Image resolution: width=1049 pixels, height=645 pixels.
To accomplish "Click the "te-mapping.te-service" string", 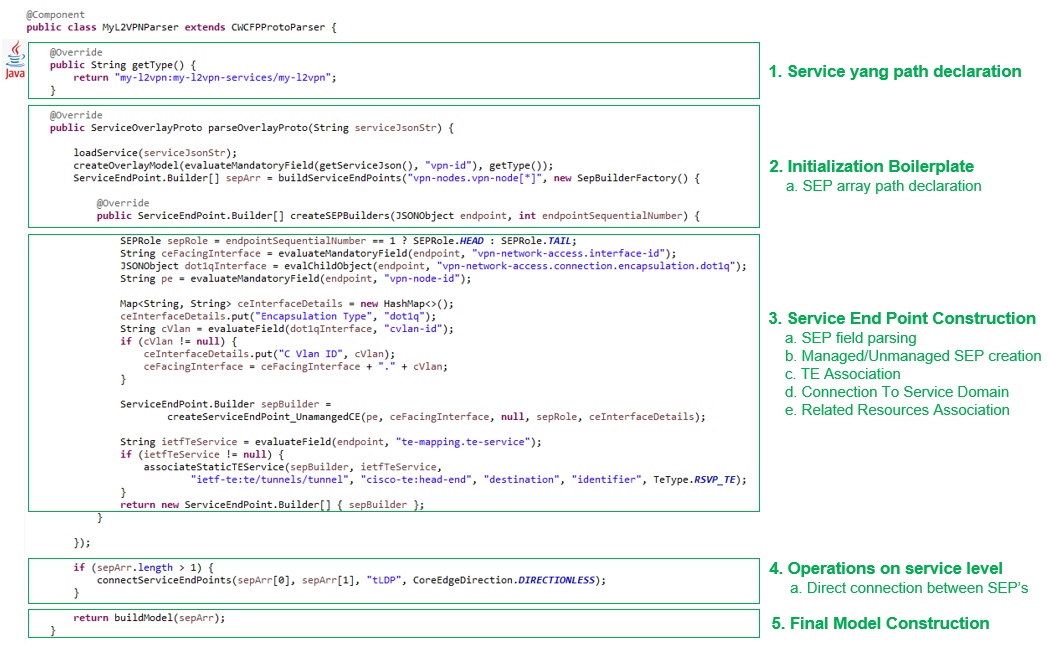I will (x=462, y=442).
